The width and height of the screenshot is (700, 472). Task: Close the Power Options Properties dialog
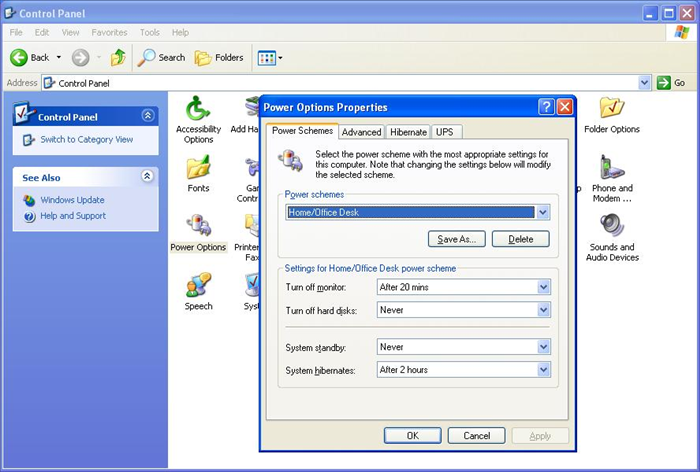[x=565, y=107]
